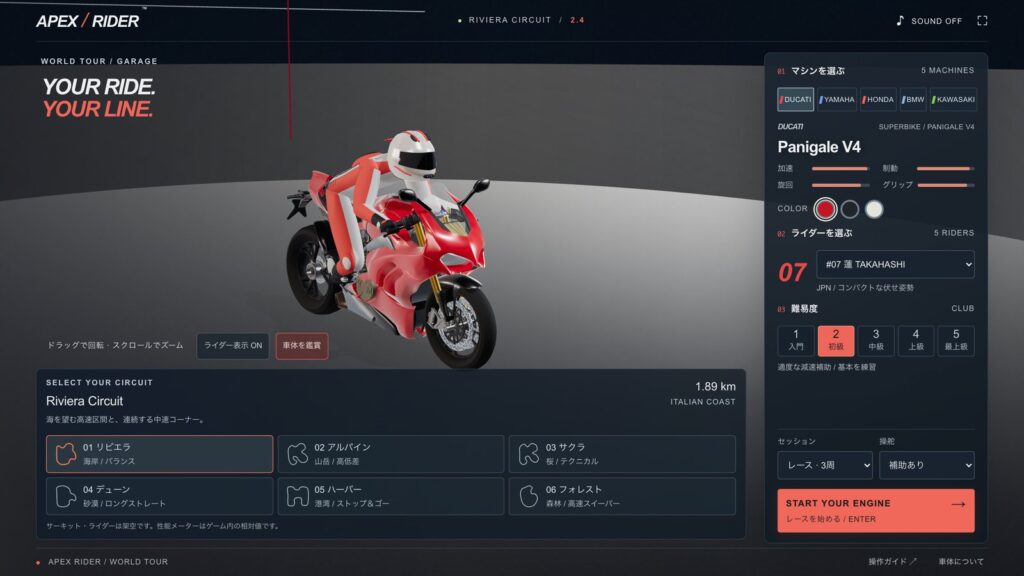
Task: Select difficulty 2 初級
Action: (x=836, y=340)
